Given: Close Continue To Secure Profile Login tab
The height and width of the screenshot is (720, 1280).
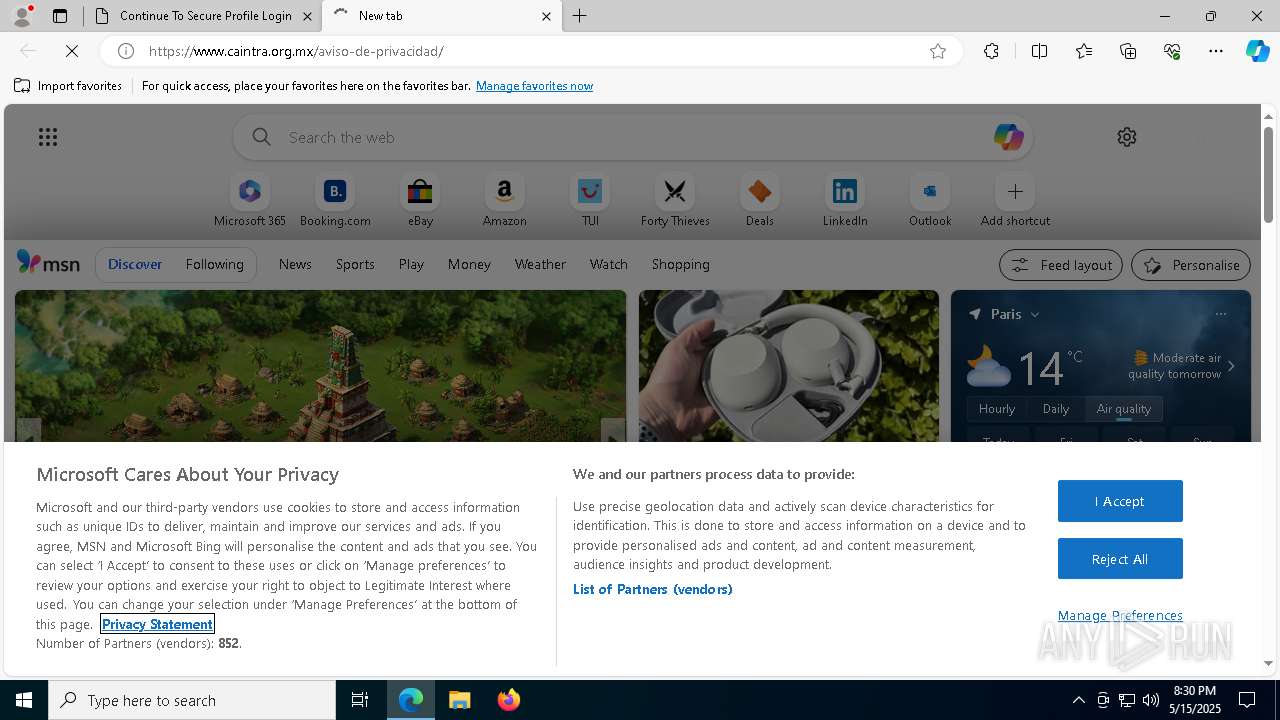Looking at the screenshot, I should click(308, 16).
